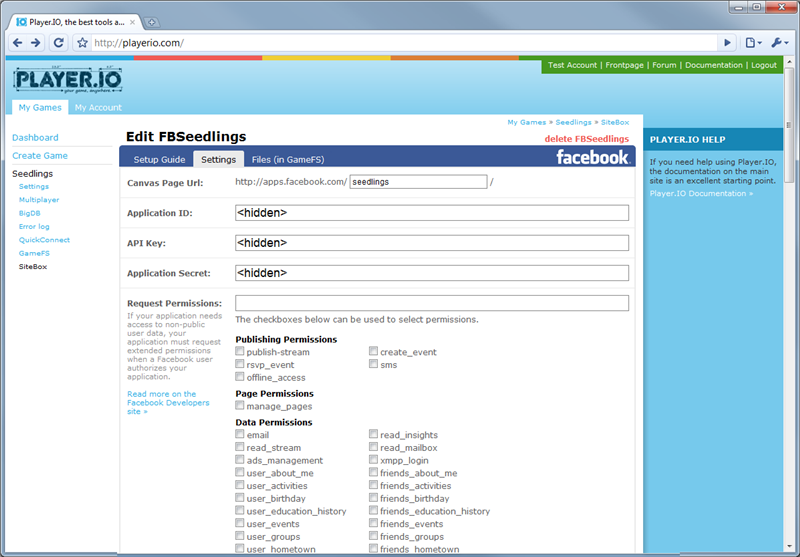This screenshot has height=557, width=800.
Task: Open GameFS in sidebar
Action: click(34, 253)
